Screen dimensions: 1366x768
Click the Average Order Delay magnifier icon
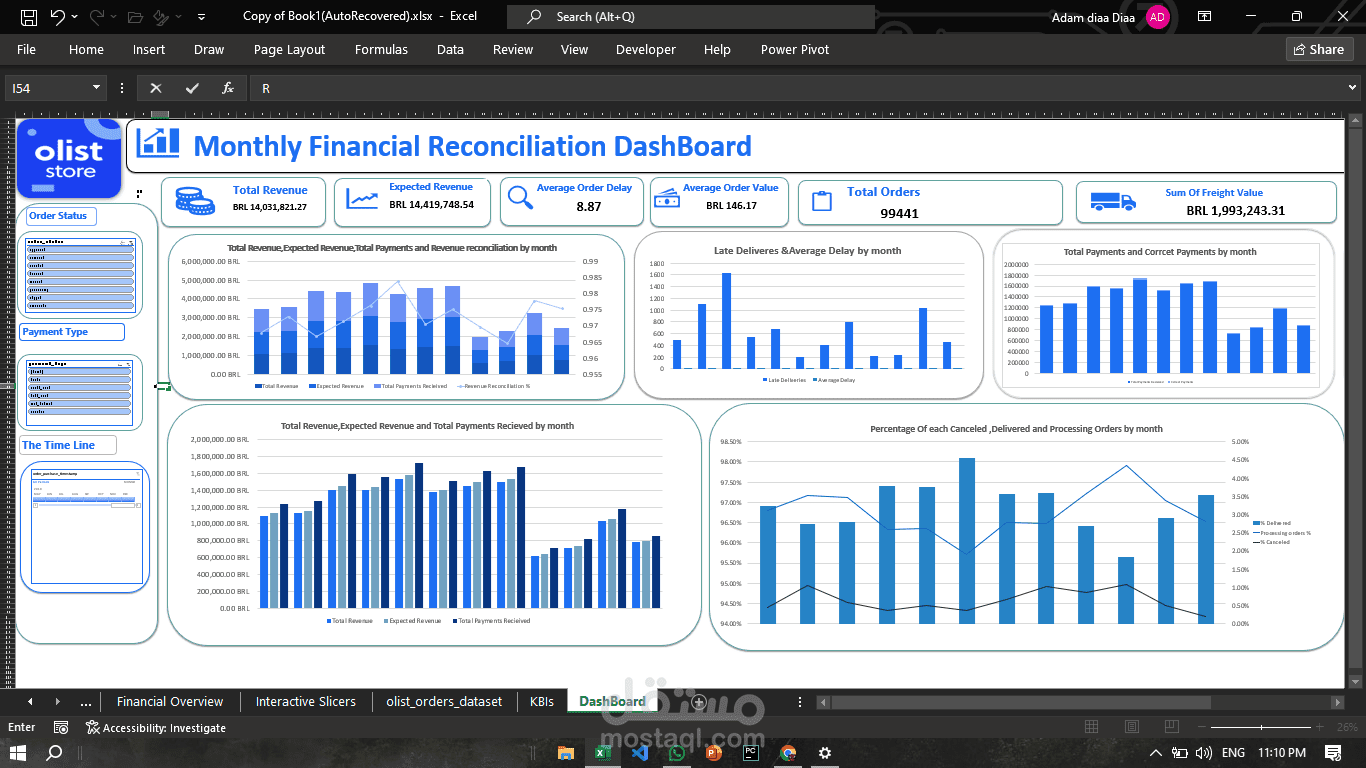coord(520,198)
